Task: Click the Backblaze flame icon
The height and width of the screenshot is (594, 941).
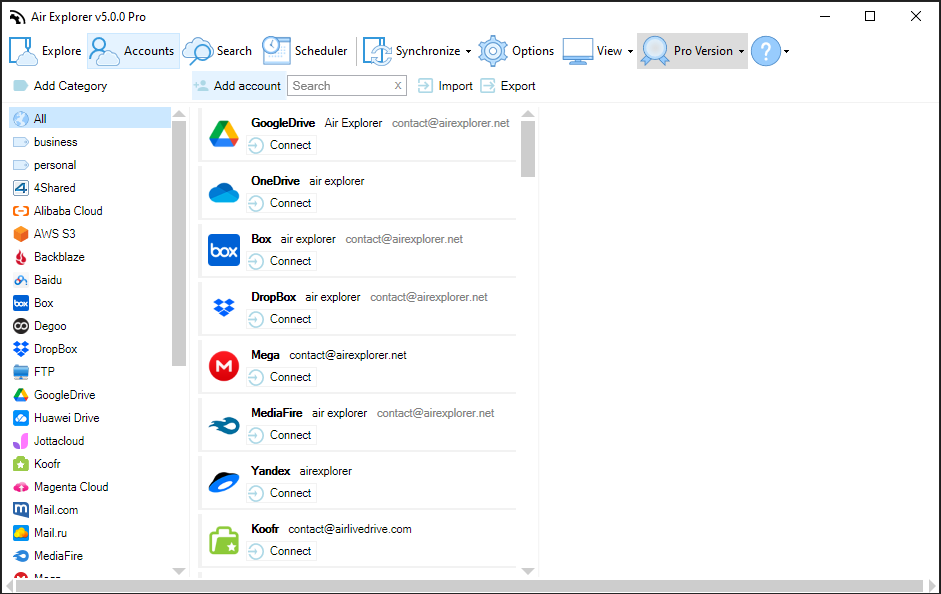Action: tap(21, 257)
